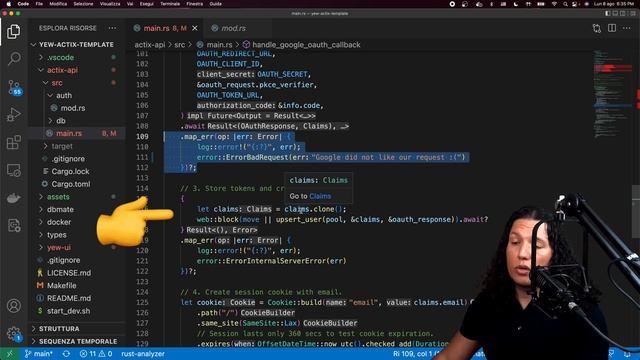The height and width of the screenshot is (360, 640).
Task: Expand the SEQUENZA TEMPORALE timeline section
Action: [77, 341]
